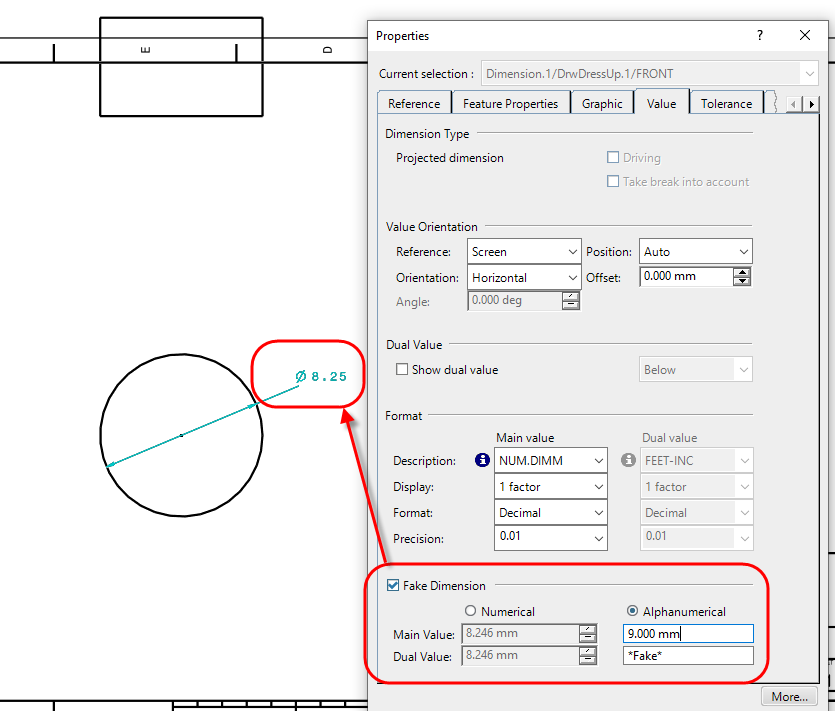835x711 pixels.
Task: Select the Ø 8.25 dimension text on drawing
Action: pyautogui.click(x=322, y=377)
